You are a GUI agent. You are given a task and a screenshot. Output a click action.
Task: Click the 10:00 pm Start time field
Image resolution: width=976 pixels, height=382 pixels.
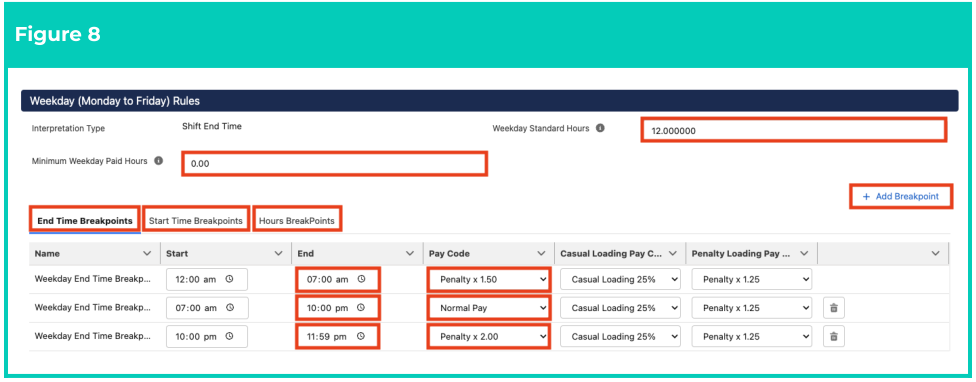pyautogui.click(x=207, y=337)
